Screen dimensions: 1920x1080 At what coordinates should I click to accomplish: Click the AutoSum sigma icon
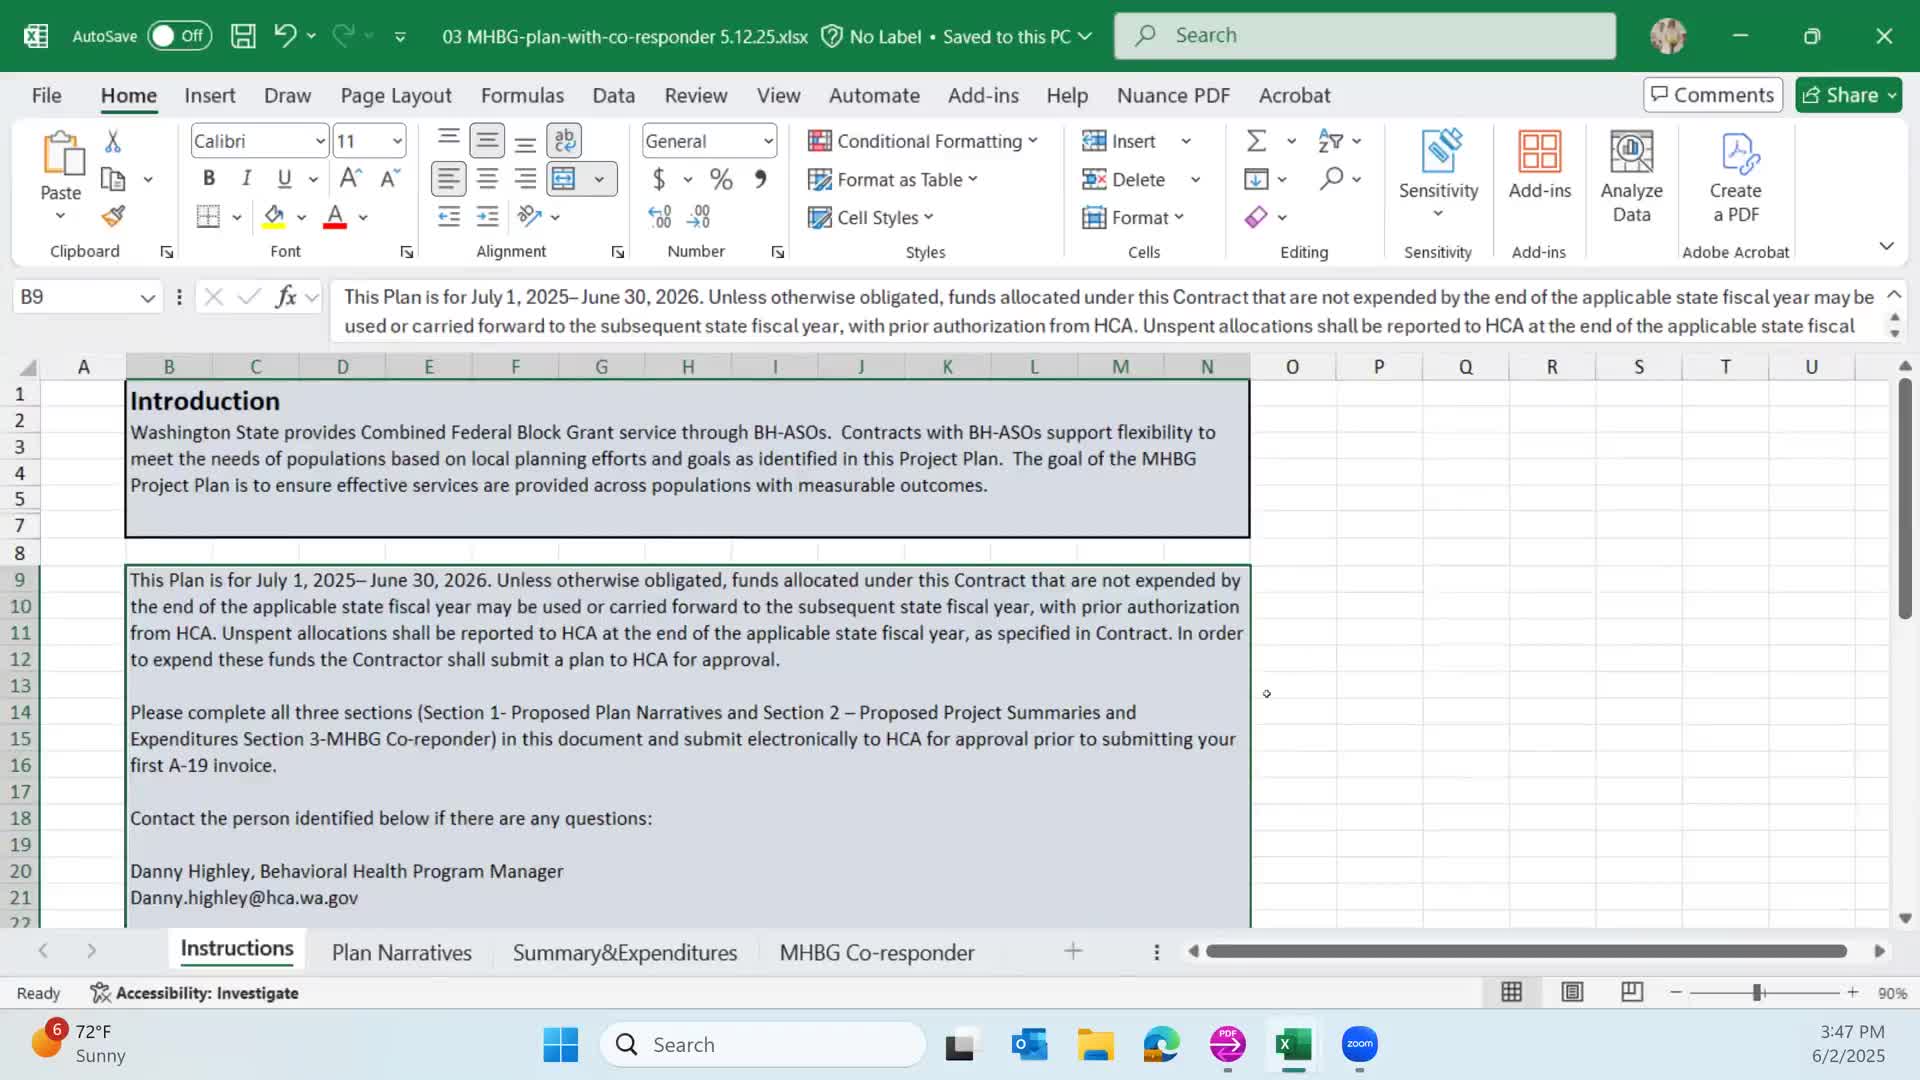[1256, 141]
